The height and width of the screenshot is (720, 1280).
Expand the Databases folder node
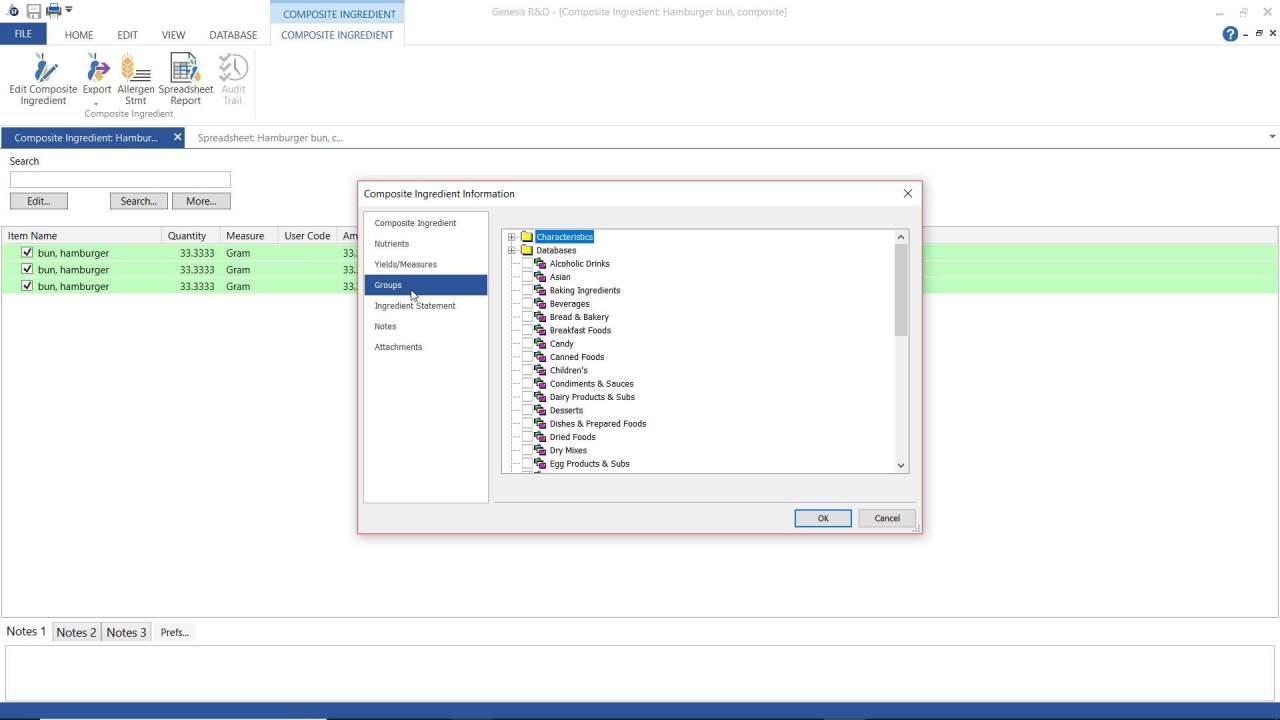(x=512, y=250)
